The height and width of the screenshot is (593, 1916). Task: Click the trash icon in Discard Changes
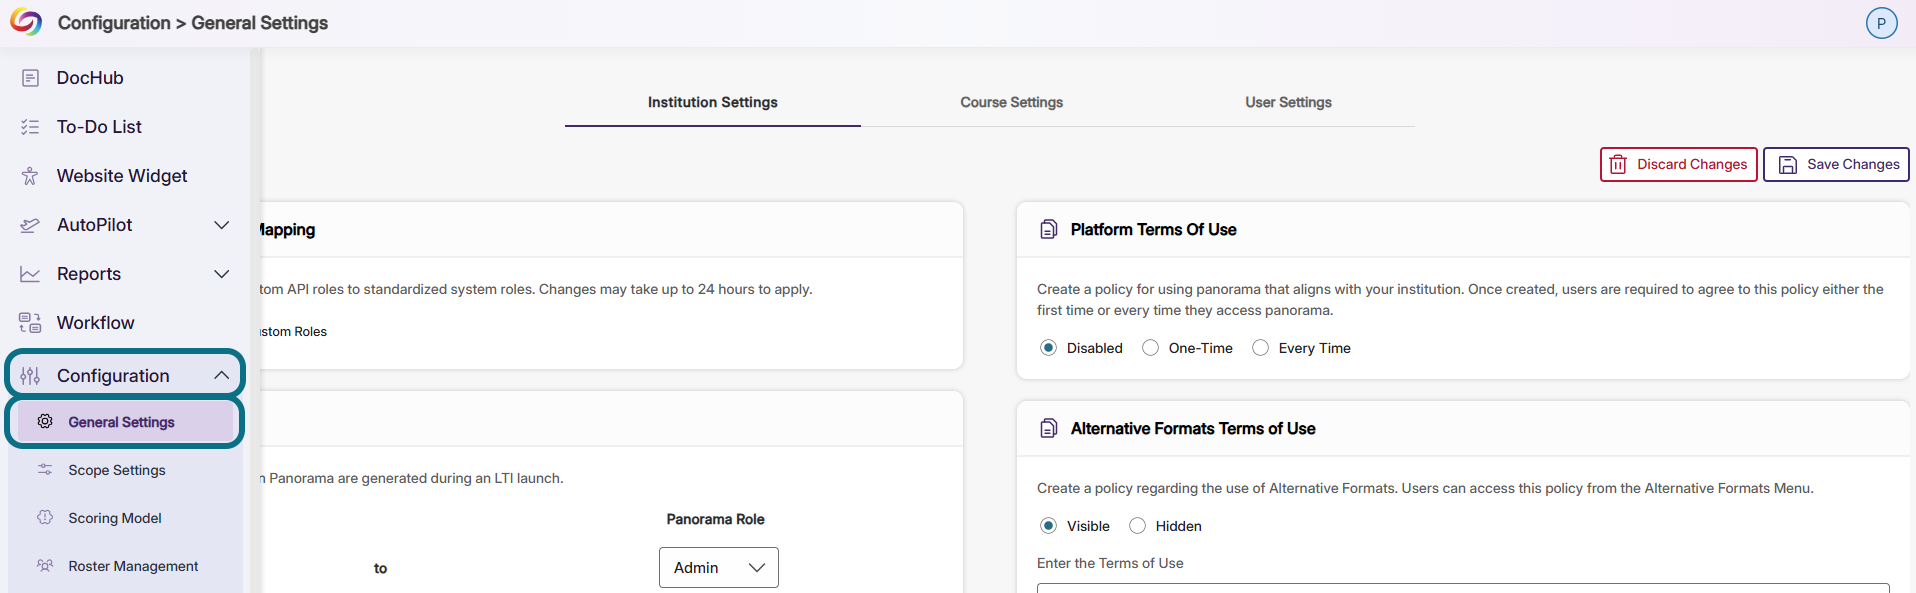(1618, 165)
